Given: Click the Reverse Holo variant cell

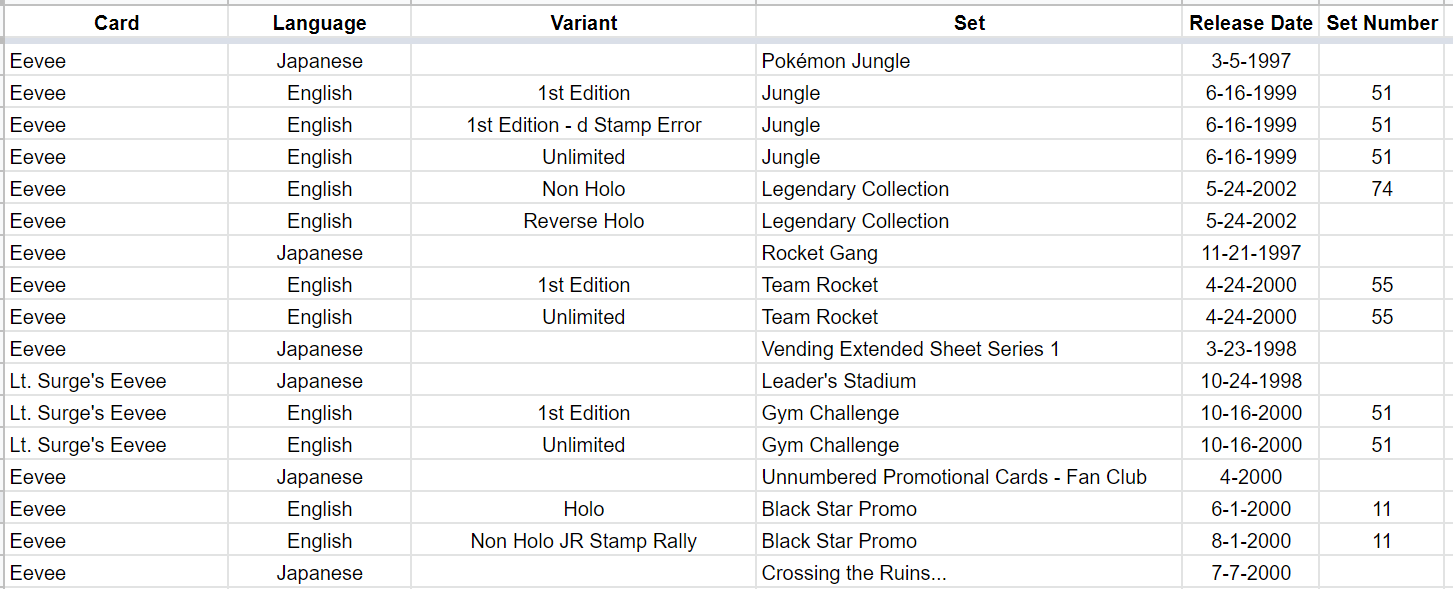Looking at the screenshot, I should [583, 221].
